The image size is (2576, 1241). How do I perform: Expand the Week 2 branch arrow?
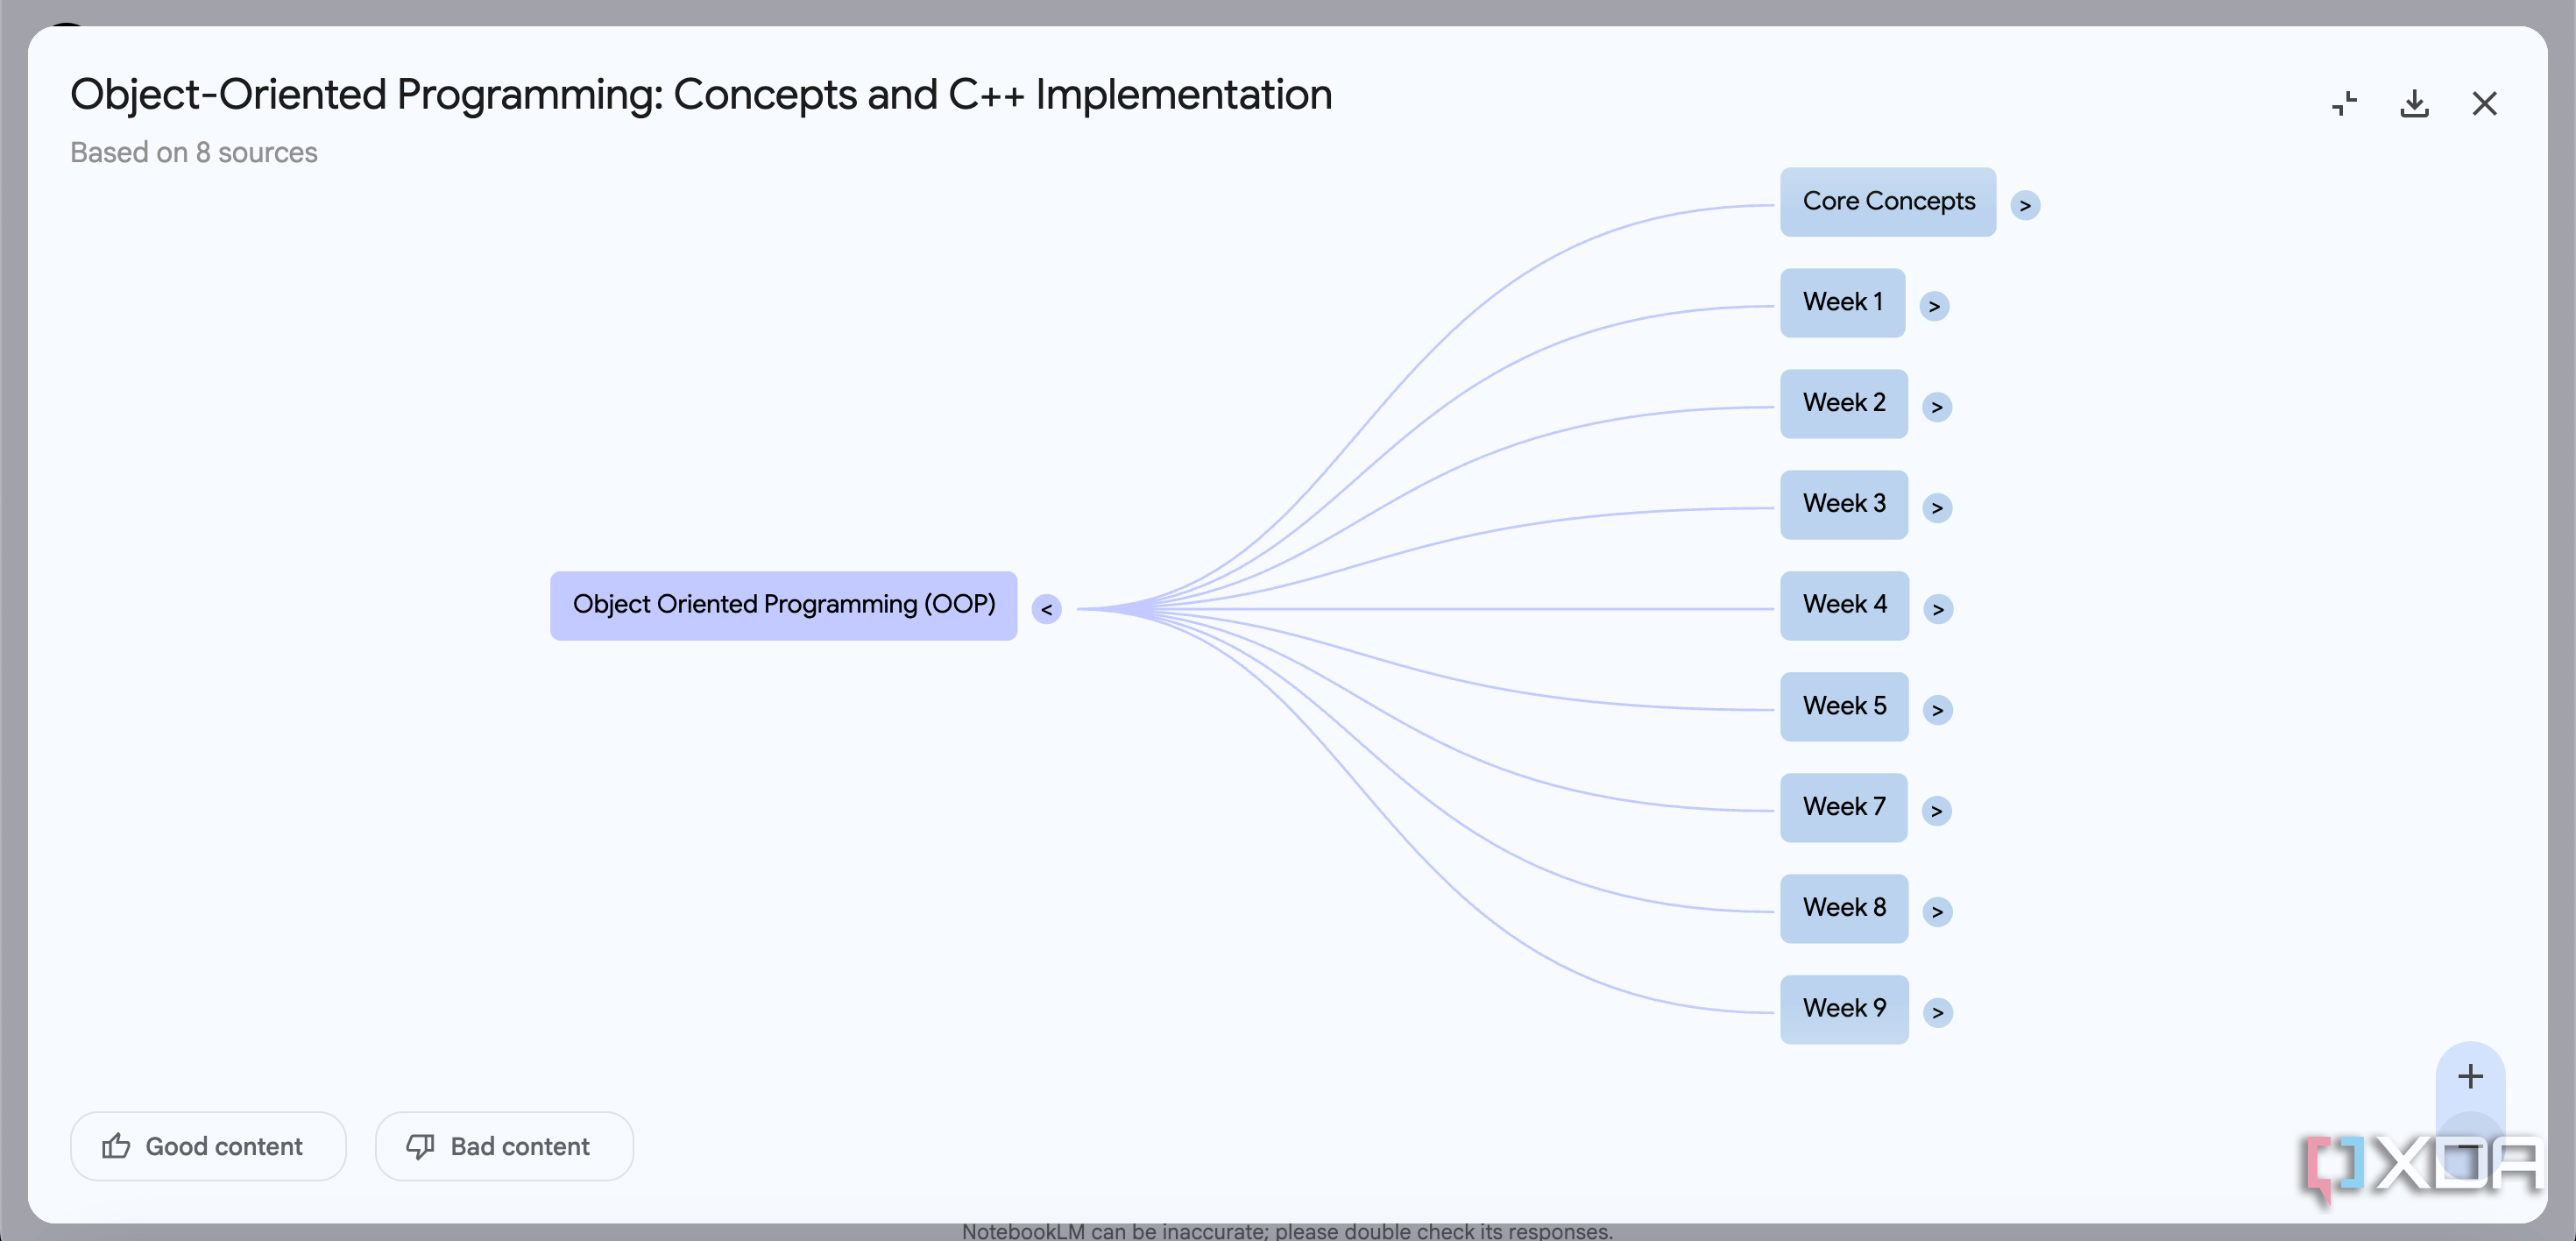[1937, 407]
